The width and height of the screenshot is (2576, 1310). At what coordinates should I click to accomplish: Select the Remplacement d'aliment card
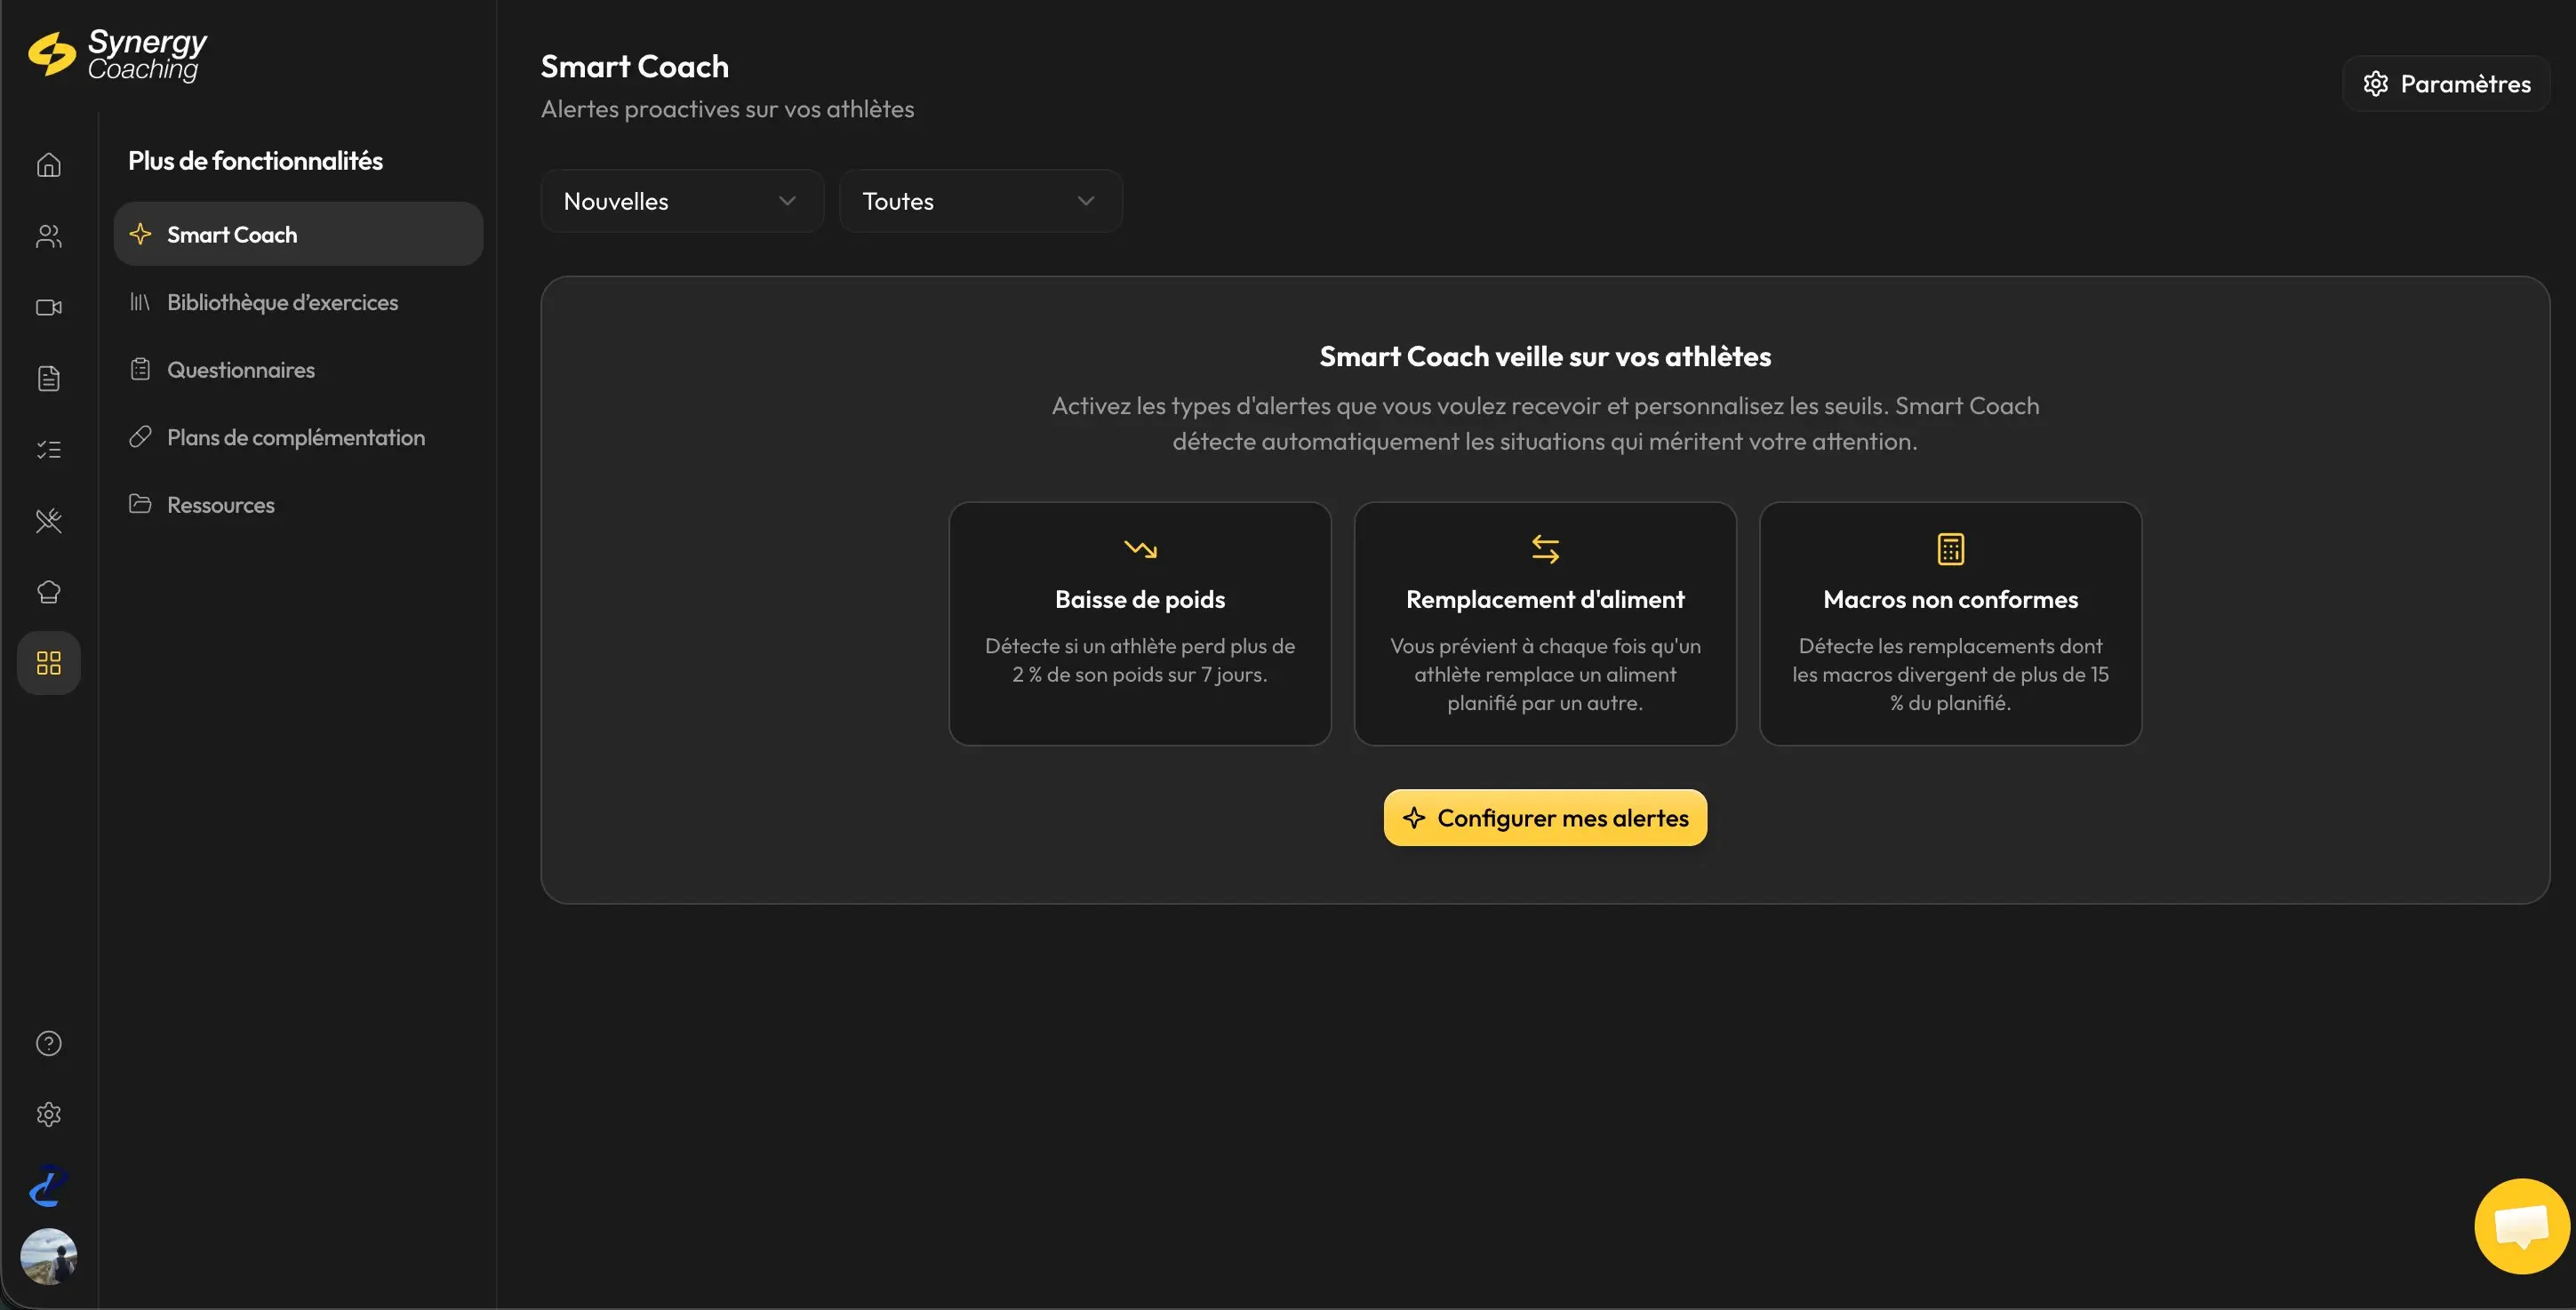tap(1545, 624)
